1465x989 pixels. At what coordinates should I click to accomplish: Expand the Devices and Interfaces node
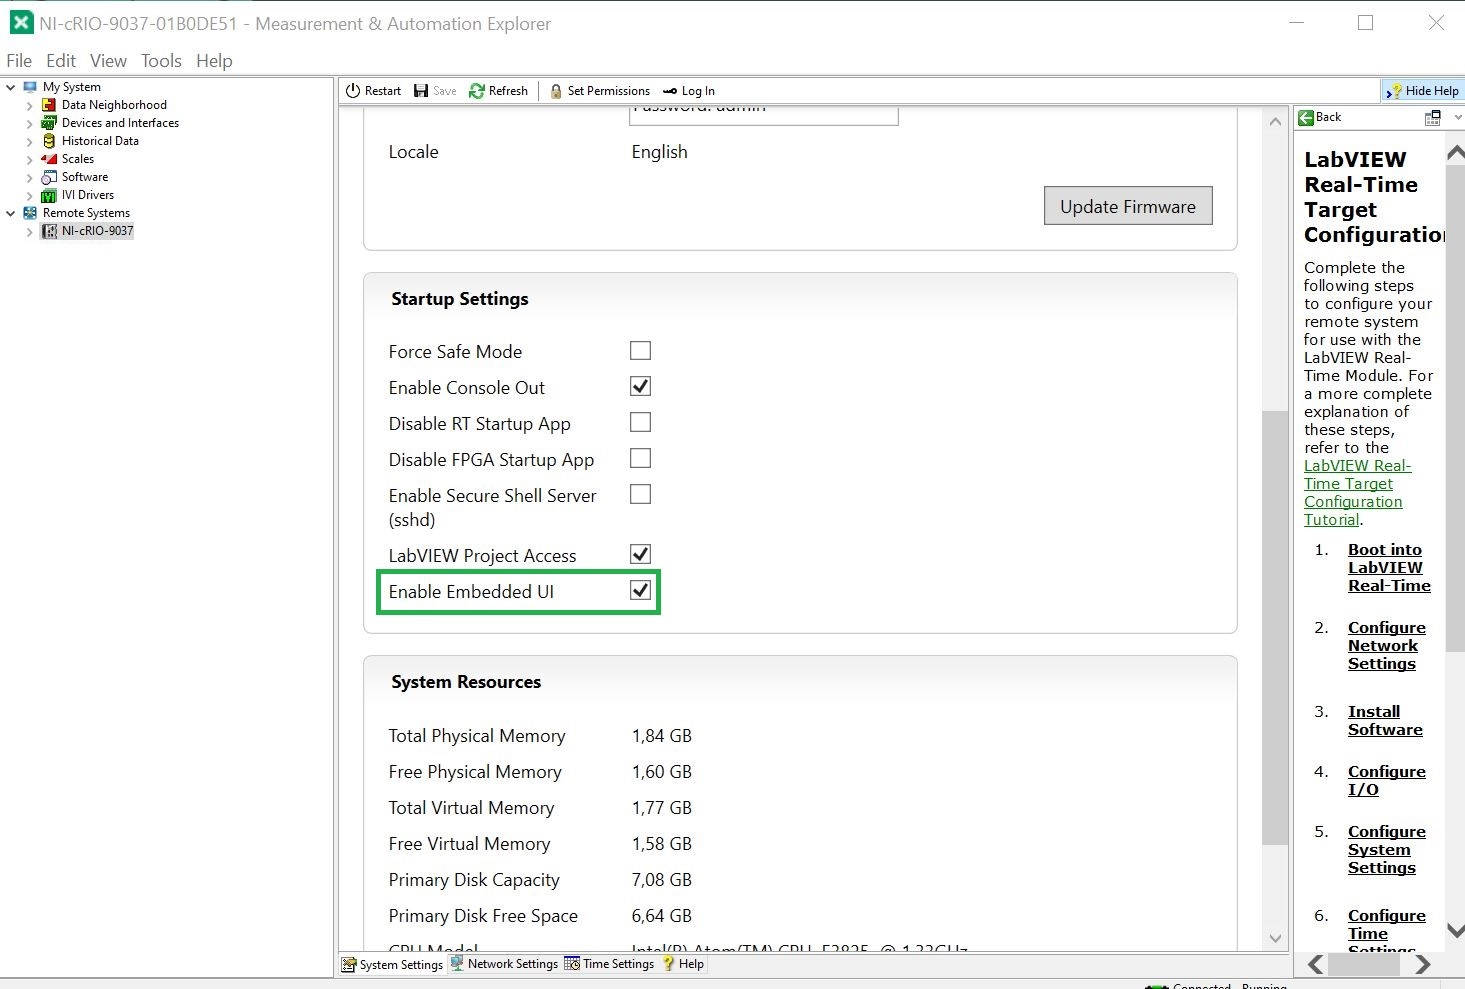point(29,123)
